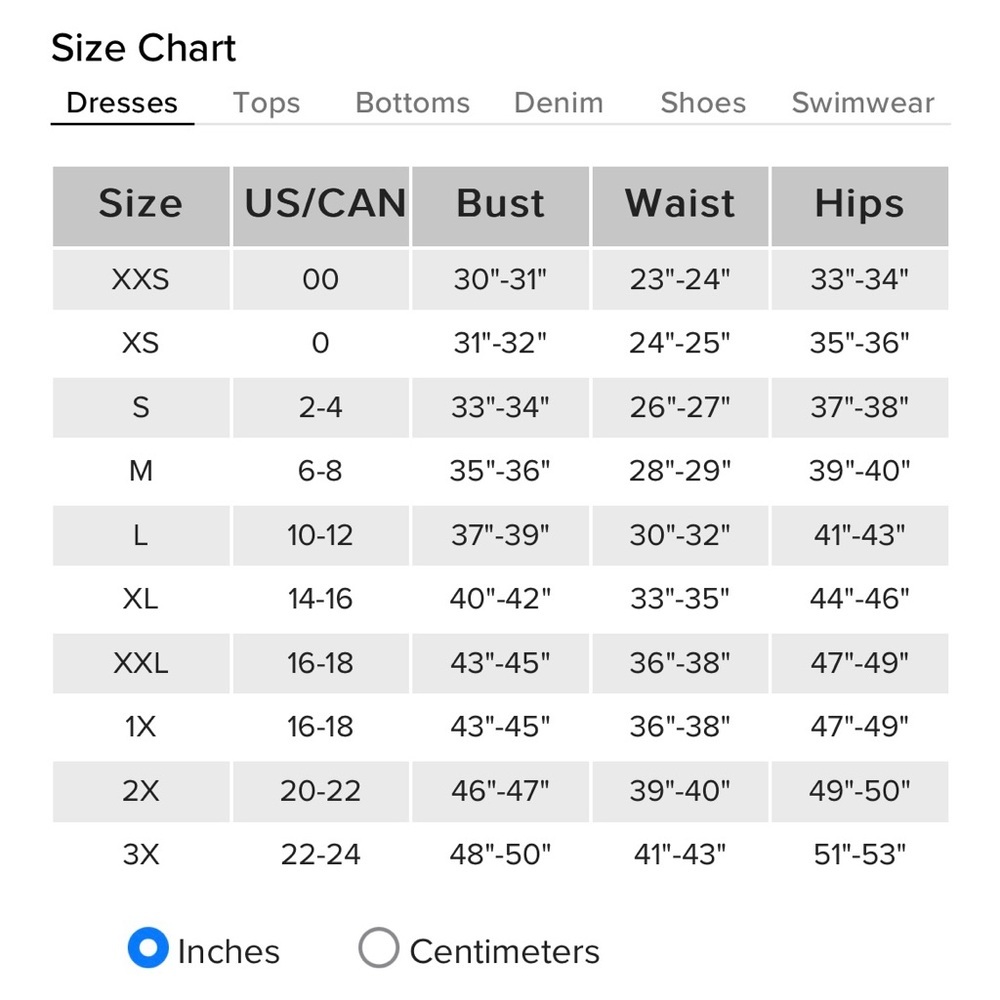Click the Centimeters label text
The height and width of the screenshot is (1000, 1000).
click(x=504, y=952)
